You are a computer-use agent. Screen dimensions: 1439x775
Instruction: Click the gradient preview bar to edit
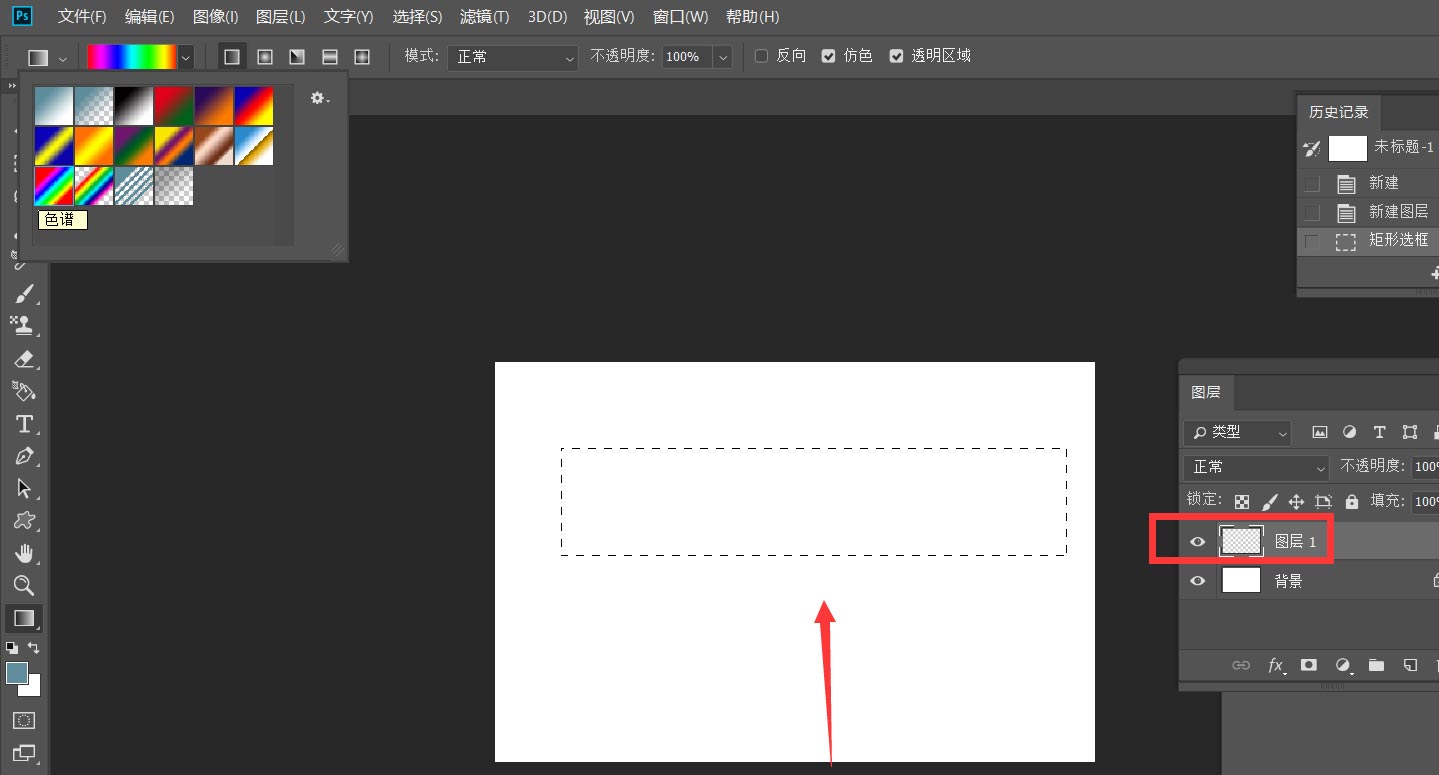click(132, 58)
